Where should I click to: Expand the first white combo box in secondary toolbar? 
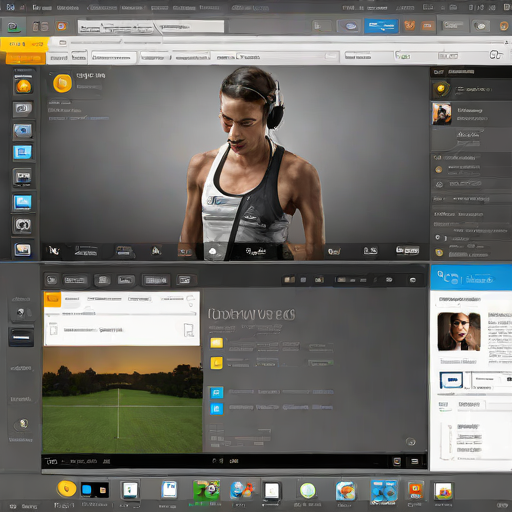pos(114,58)
